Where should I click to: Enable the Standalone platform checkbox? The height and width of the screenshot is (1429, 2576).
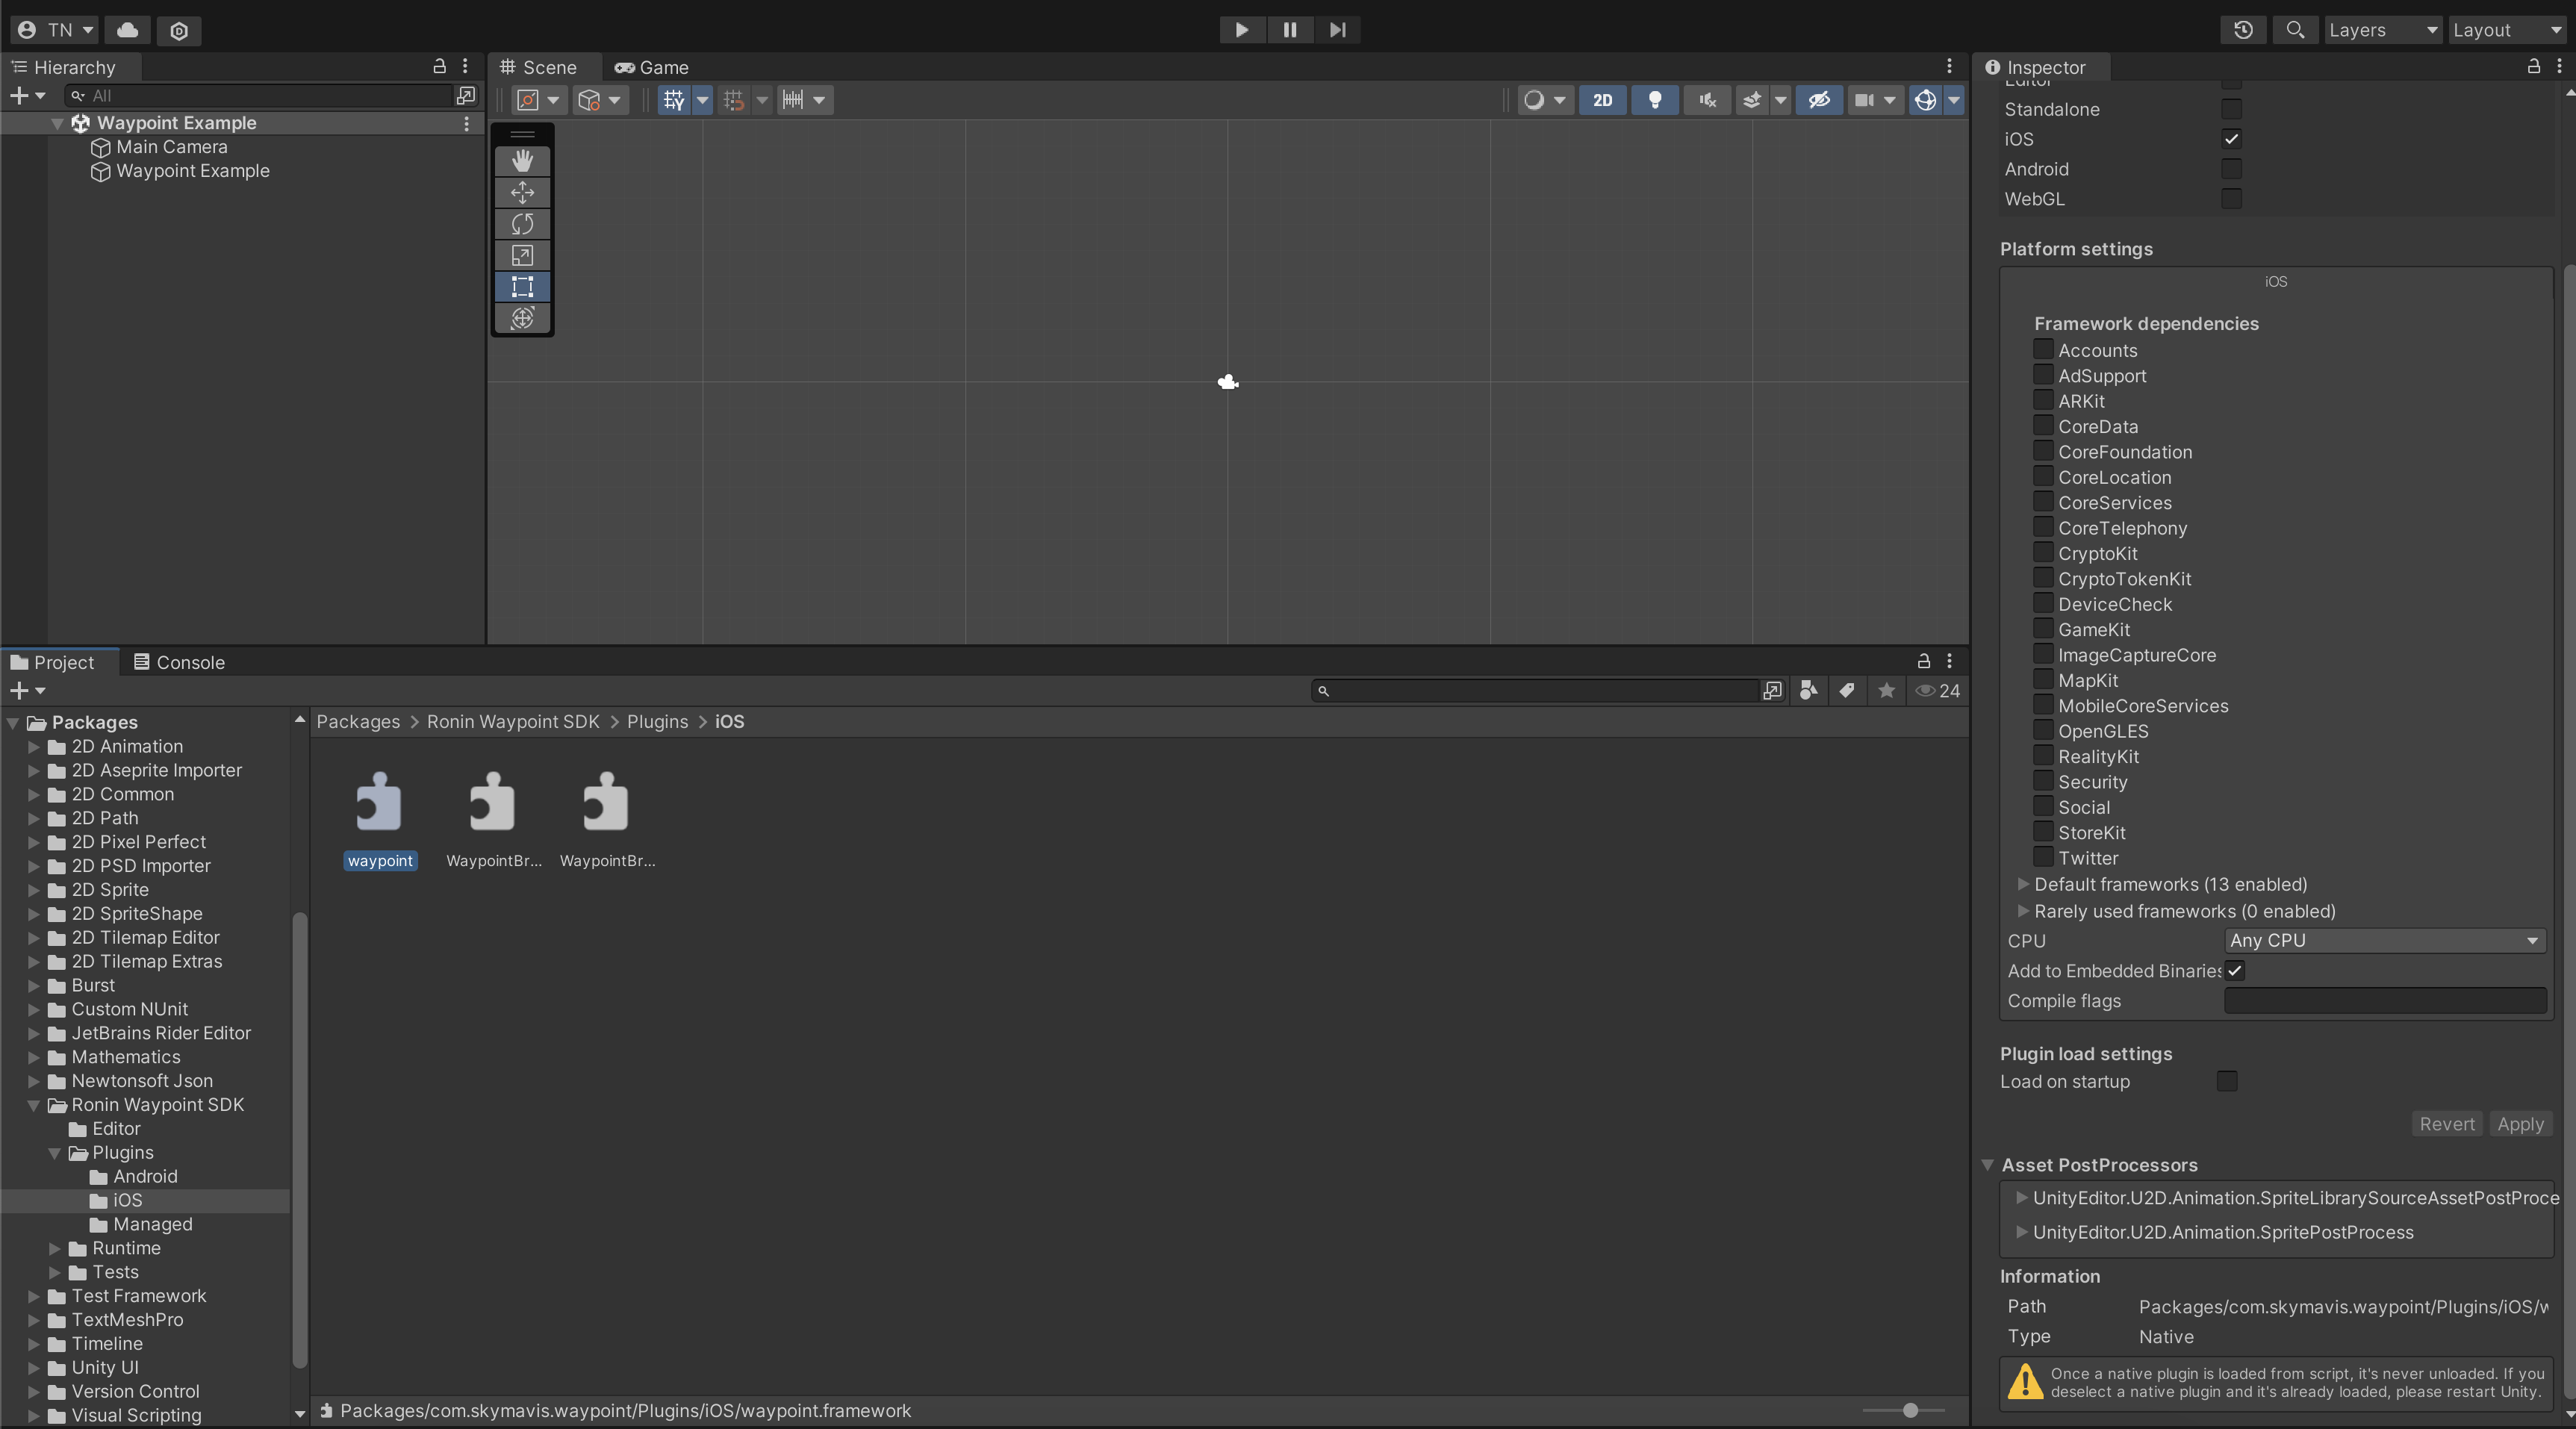coord(2231,109)
